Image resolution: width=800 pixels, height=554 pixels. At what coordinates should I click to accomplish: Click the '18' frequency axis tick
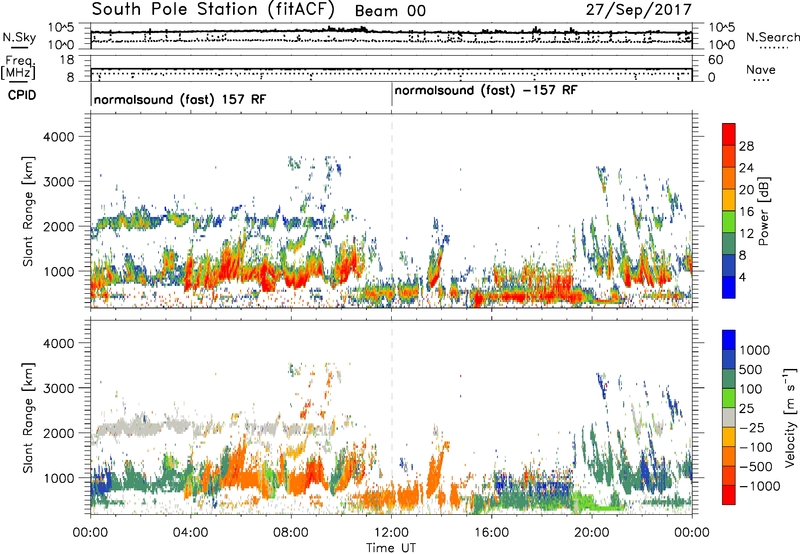pos(67,60)
